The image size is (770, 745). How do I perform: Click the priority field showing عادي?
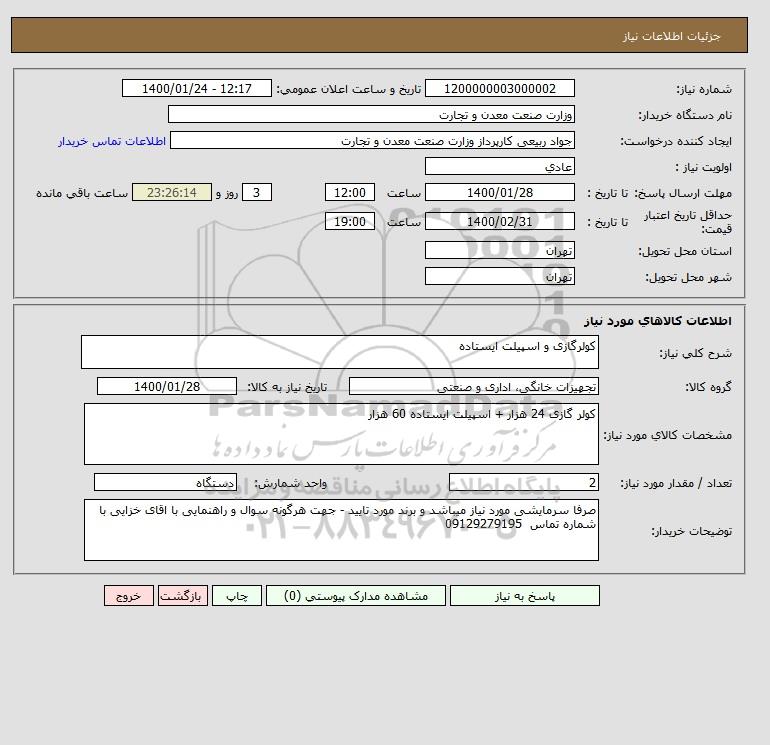pos(500,166)
